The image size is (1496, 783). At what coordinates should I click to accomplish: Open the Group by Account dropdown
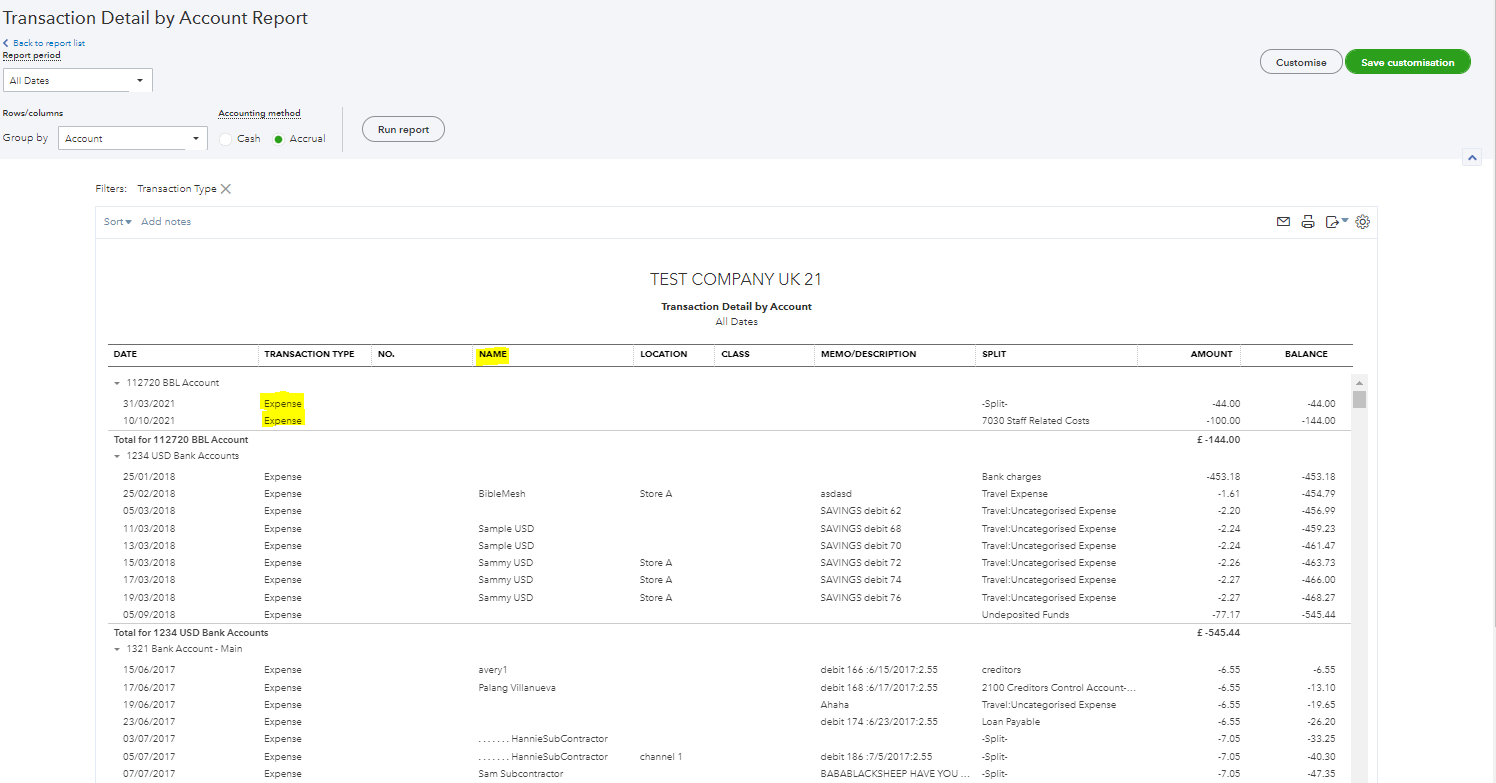133,139
